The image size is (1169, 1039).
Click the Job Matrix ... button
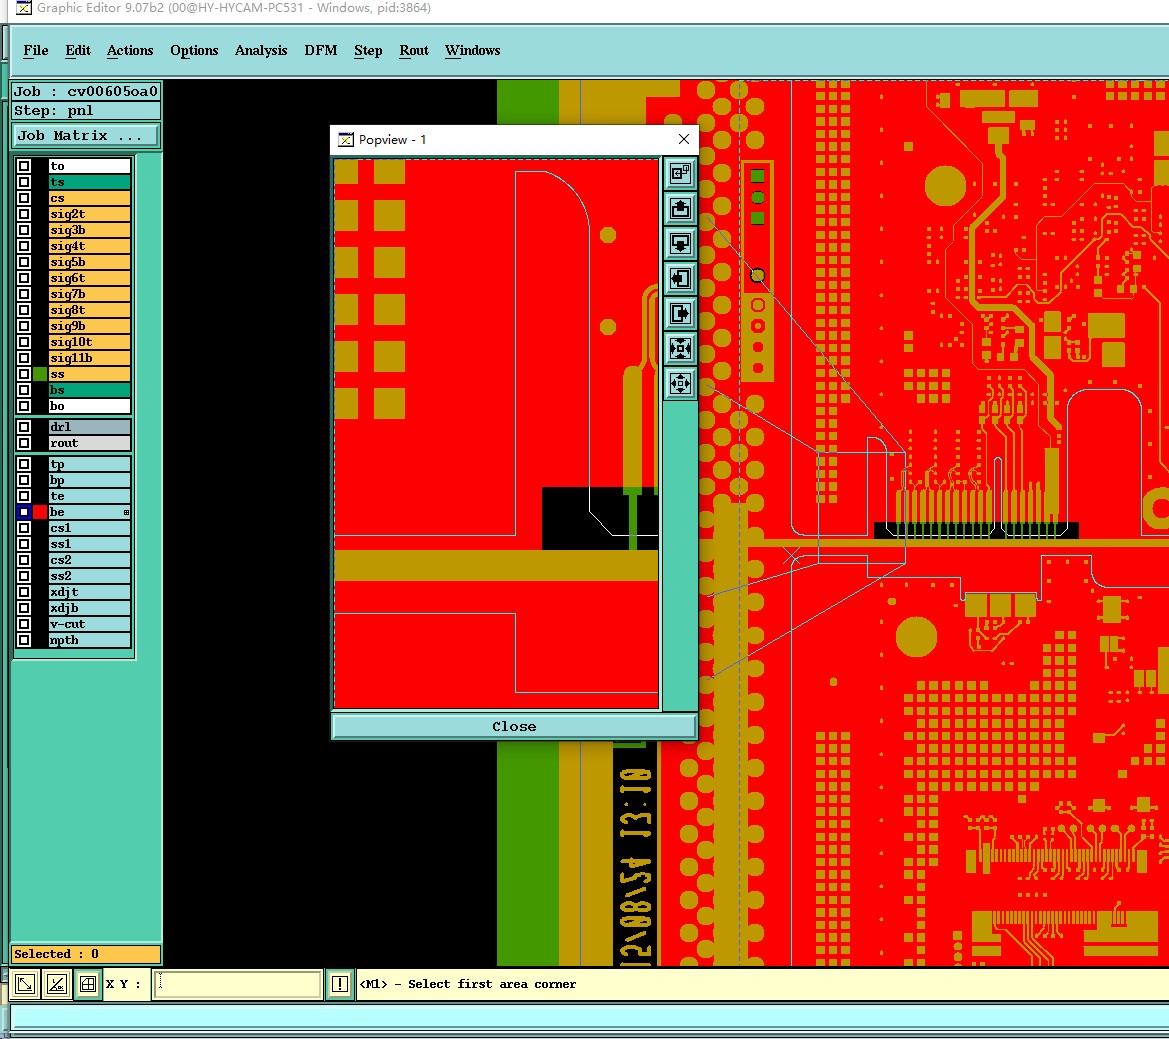pyautogui.click(x=86, y=136)
